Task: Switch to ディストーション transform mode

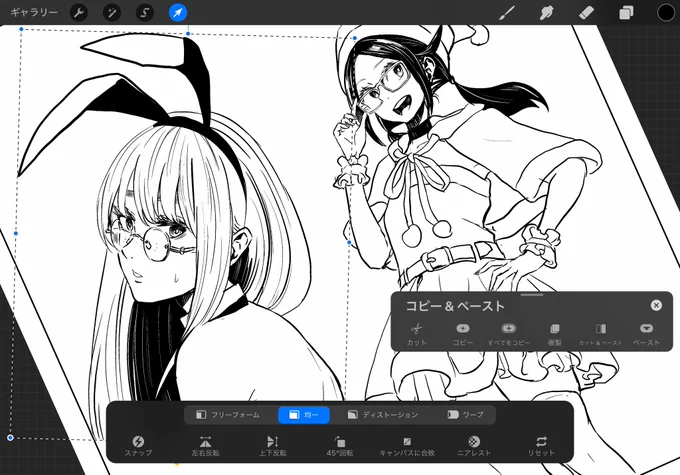Action: [382, 415]
